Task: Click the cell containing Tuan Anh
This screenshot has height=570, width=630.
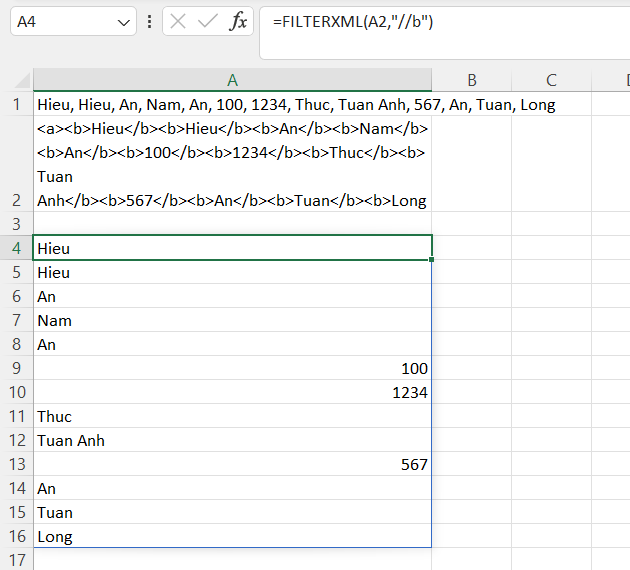Action: (x=232, y=441)
